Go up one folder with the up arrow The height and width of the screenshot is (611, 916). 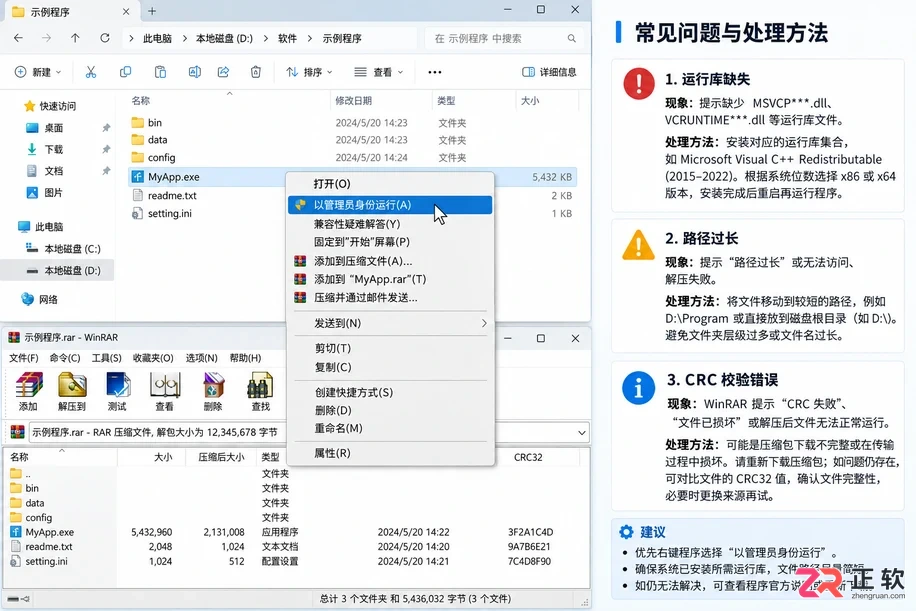tap(75, 38)
